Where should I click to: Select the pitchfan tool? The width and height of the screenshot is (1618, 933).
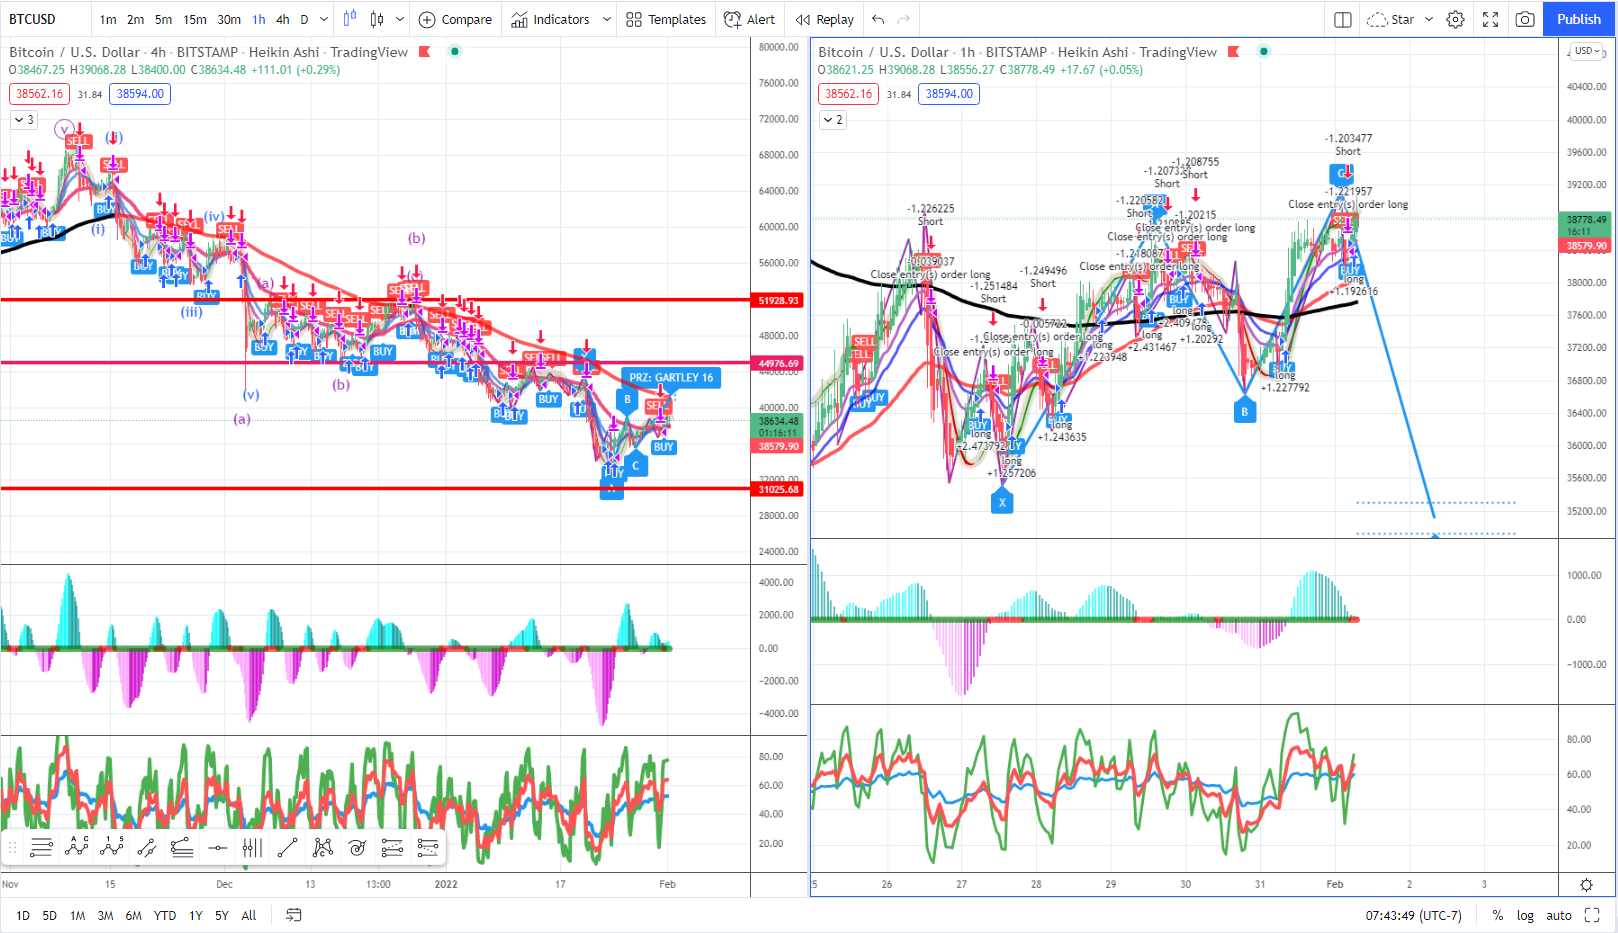pyautogui.click(x=182, y=848)
